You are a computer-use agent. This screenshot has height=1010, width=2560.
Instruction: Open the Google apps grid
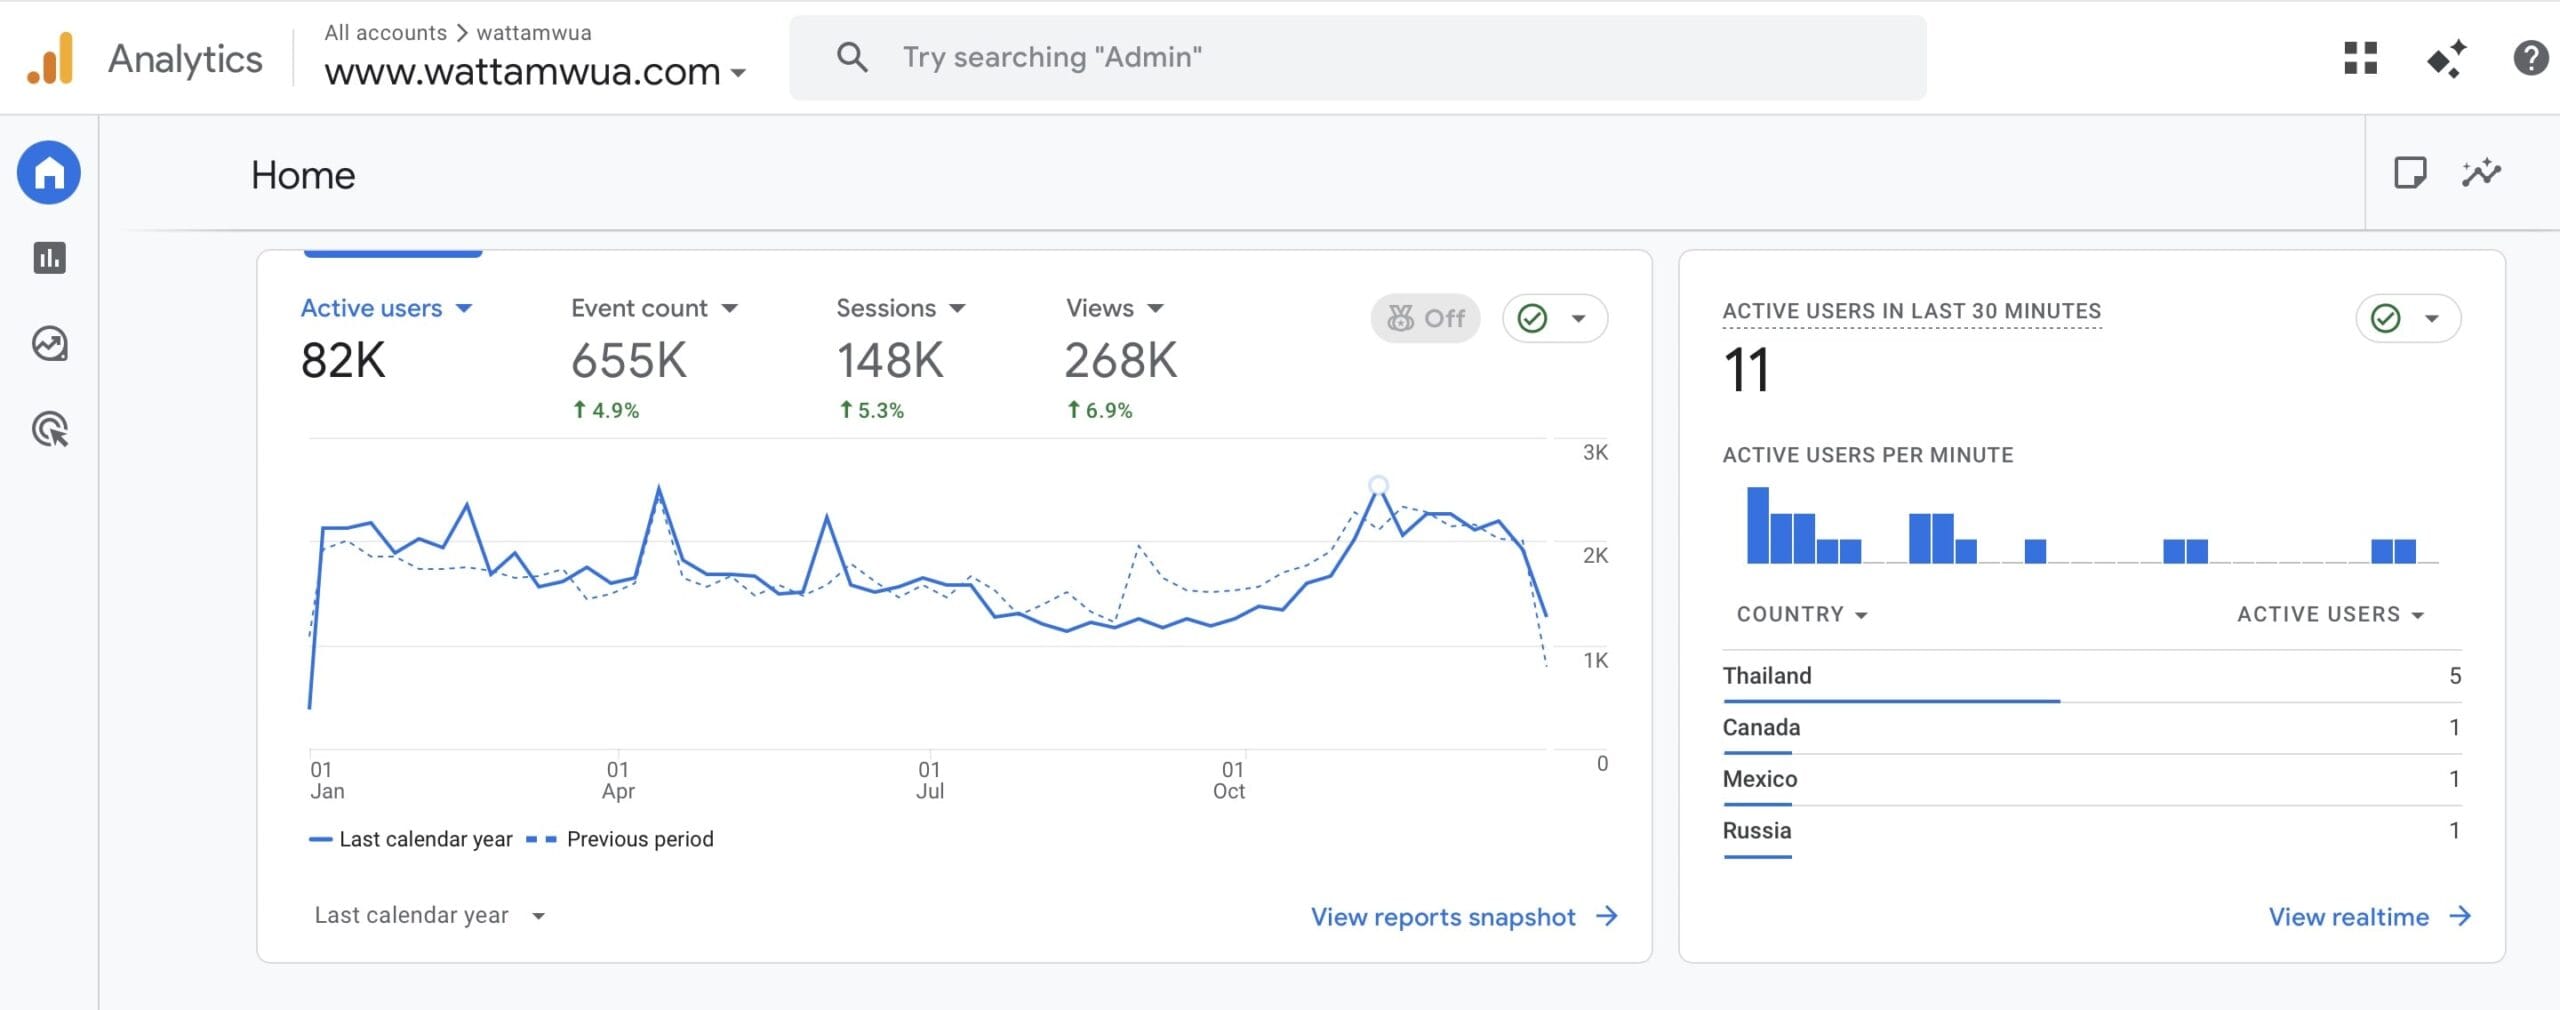point(2362,58)
